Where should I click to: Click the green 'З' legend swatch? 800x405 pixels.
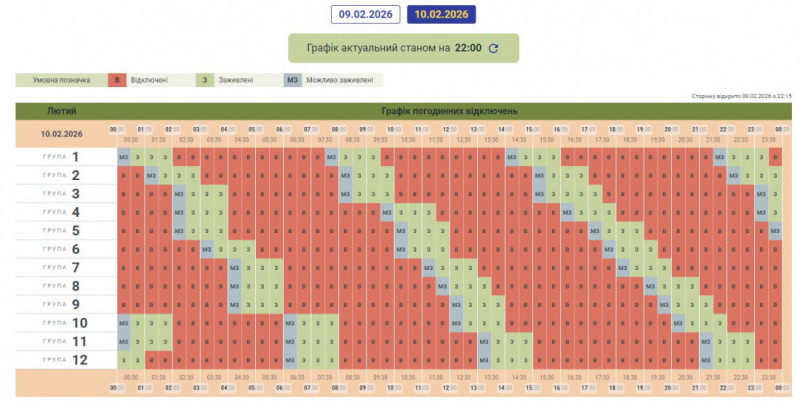pyautogui.click(x=204, y=80)
